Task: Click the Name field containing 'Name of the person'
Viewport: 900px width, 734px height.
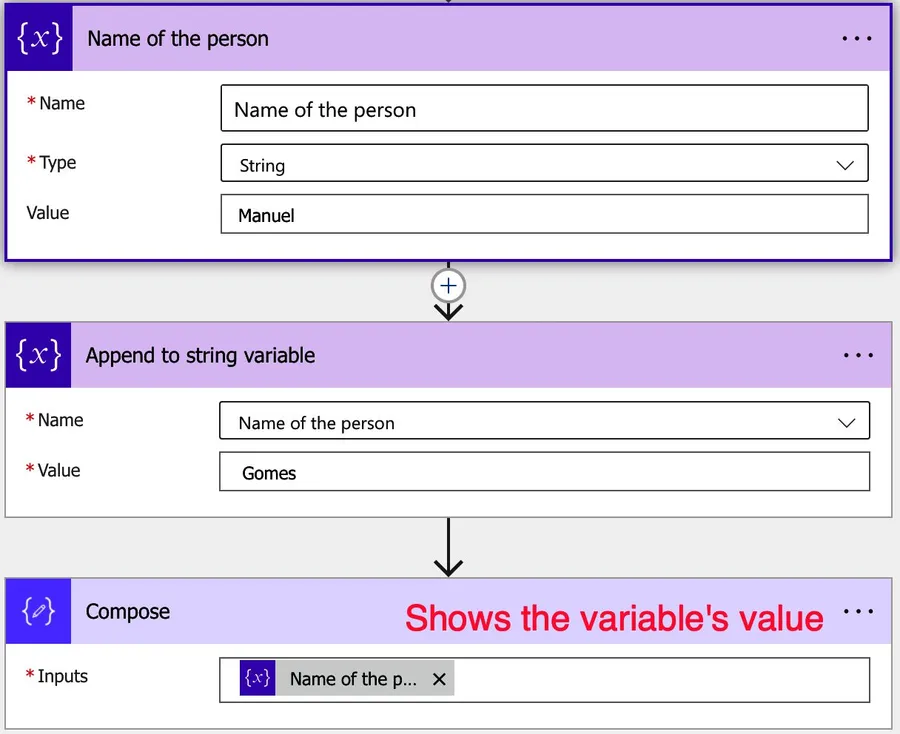Action: 544,109
